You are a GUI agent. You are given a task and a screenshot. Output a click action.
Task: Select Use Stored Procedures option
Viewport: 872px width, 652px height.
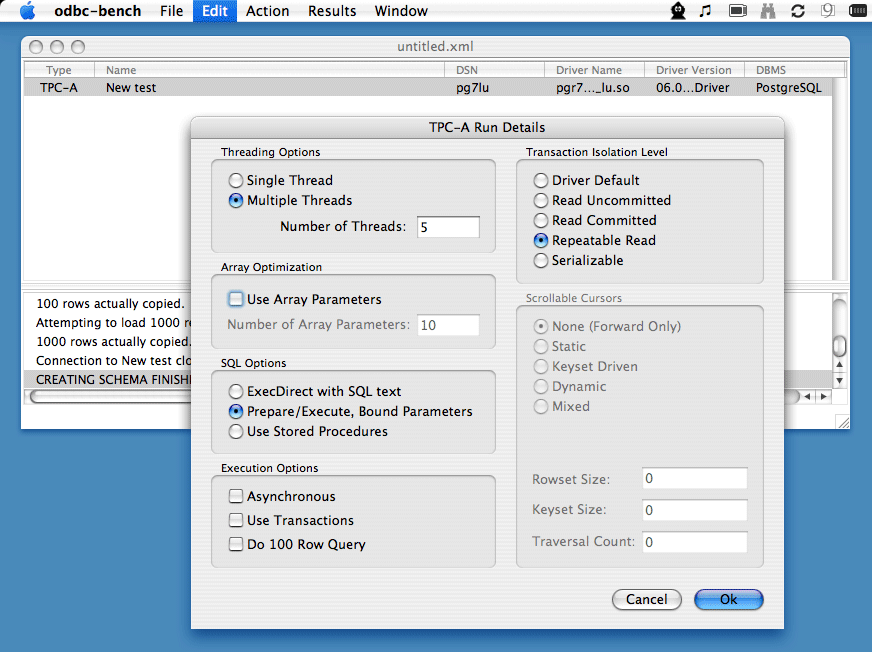236,432
